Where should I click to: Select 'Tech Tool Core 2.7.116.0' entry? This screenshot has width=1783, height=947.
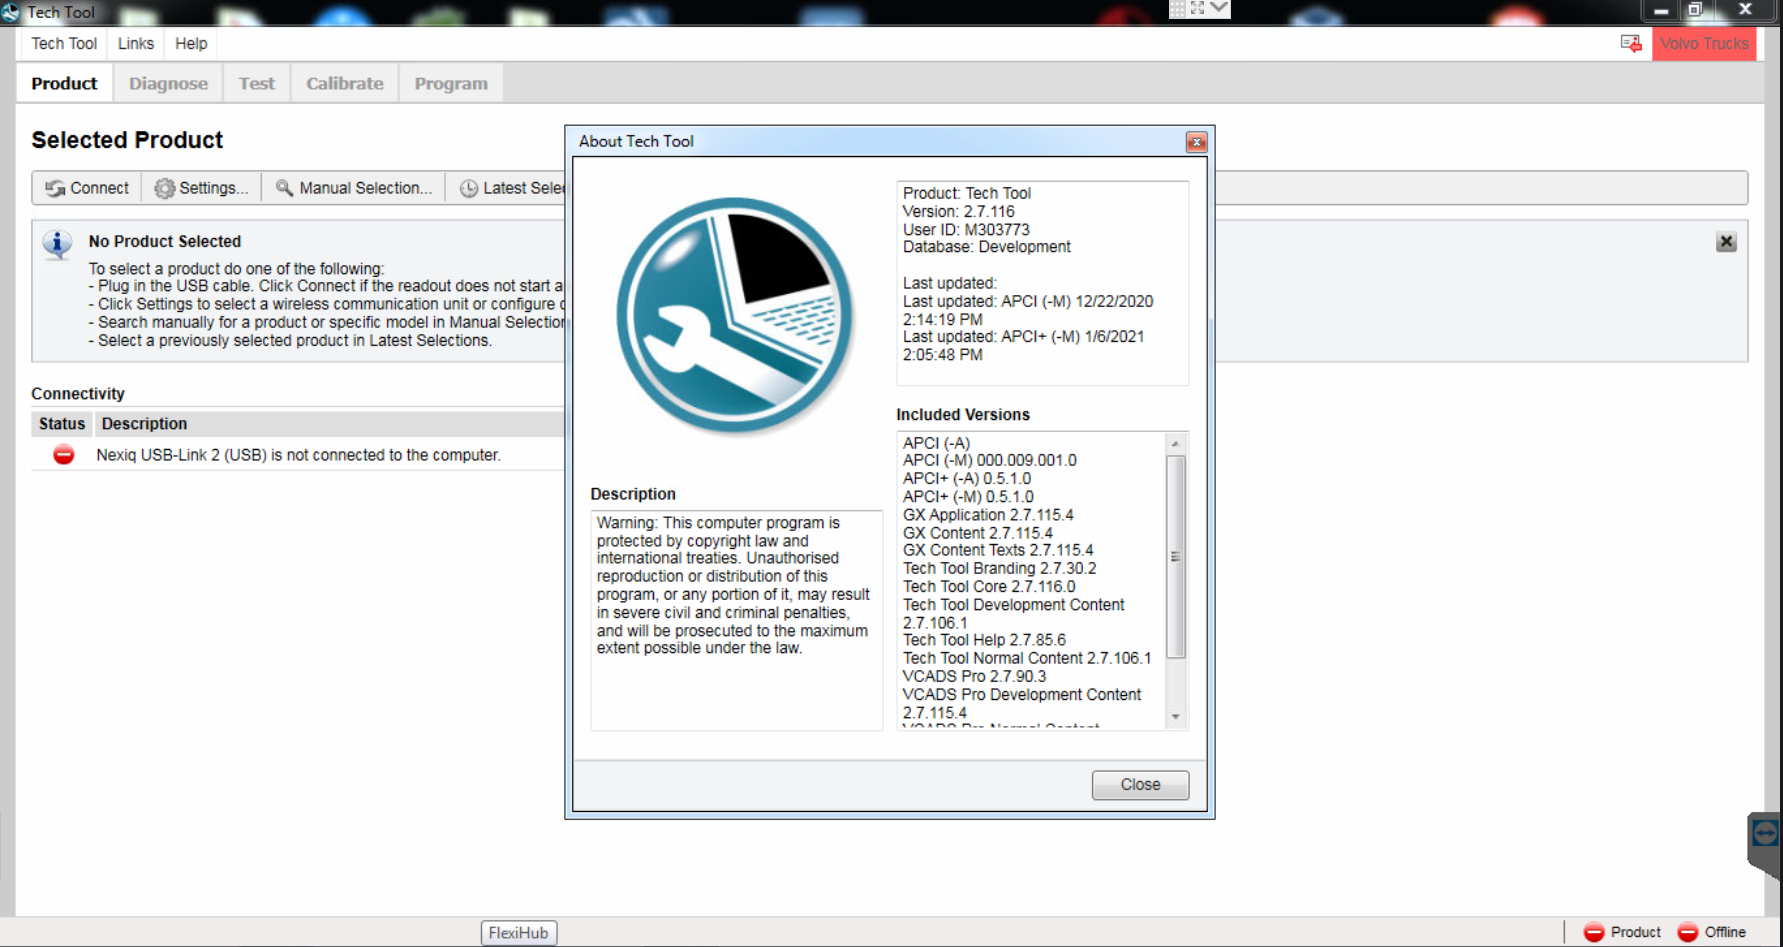[x=989, y=587]
